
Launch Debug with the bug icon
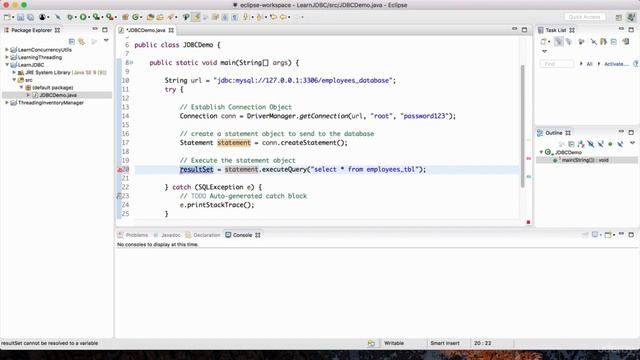pyautogui.click(x=70, y=17)
